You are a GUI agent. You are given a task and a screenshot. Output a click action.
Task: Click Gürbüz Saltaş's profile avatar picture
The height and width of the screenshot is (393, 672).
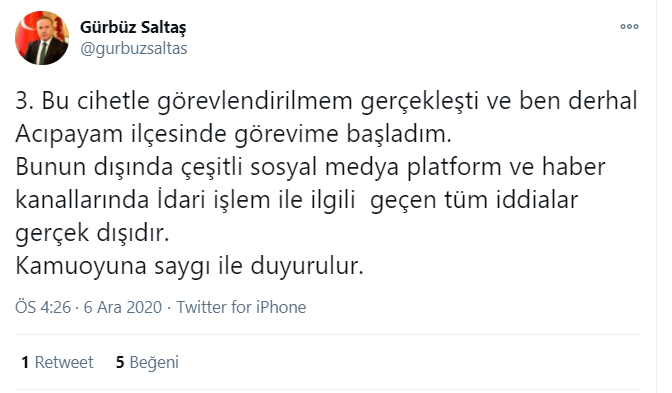pyautogui.click(x=42, y=38)
